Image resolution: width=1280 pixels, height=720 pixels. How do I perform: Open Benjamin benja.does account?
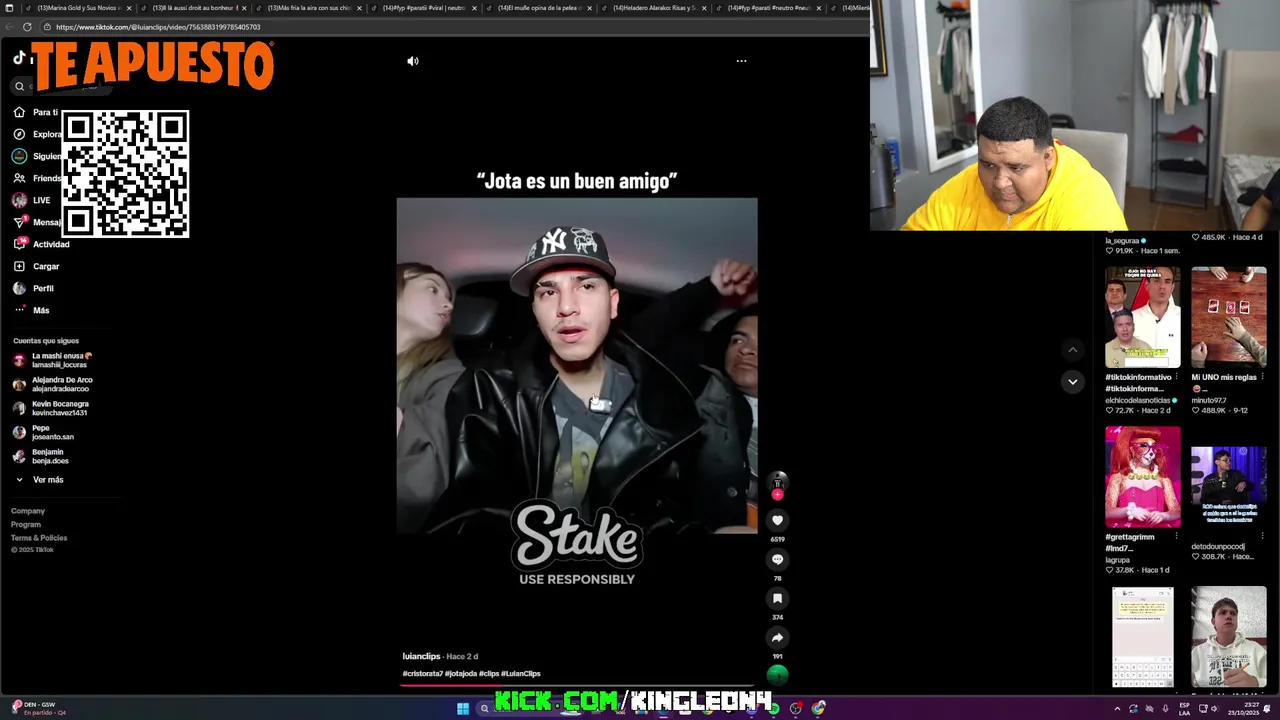[x=40, y=456]
